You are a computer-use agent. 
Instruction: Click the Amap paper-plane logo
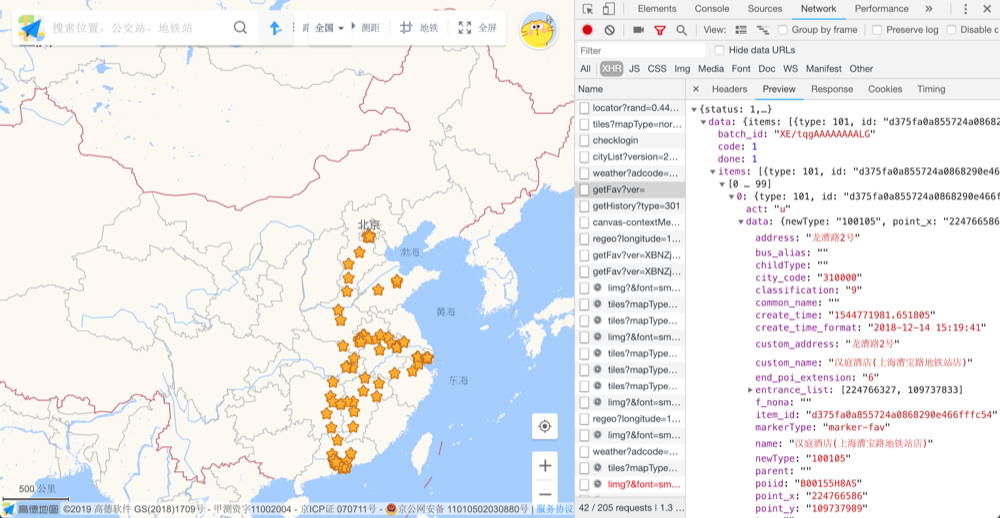pos(31,27)
